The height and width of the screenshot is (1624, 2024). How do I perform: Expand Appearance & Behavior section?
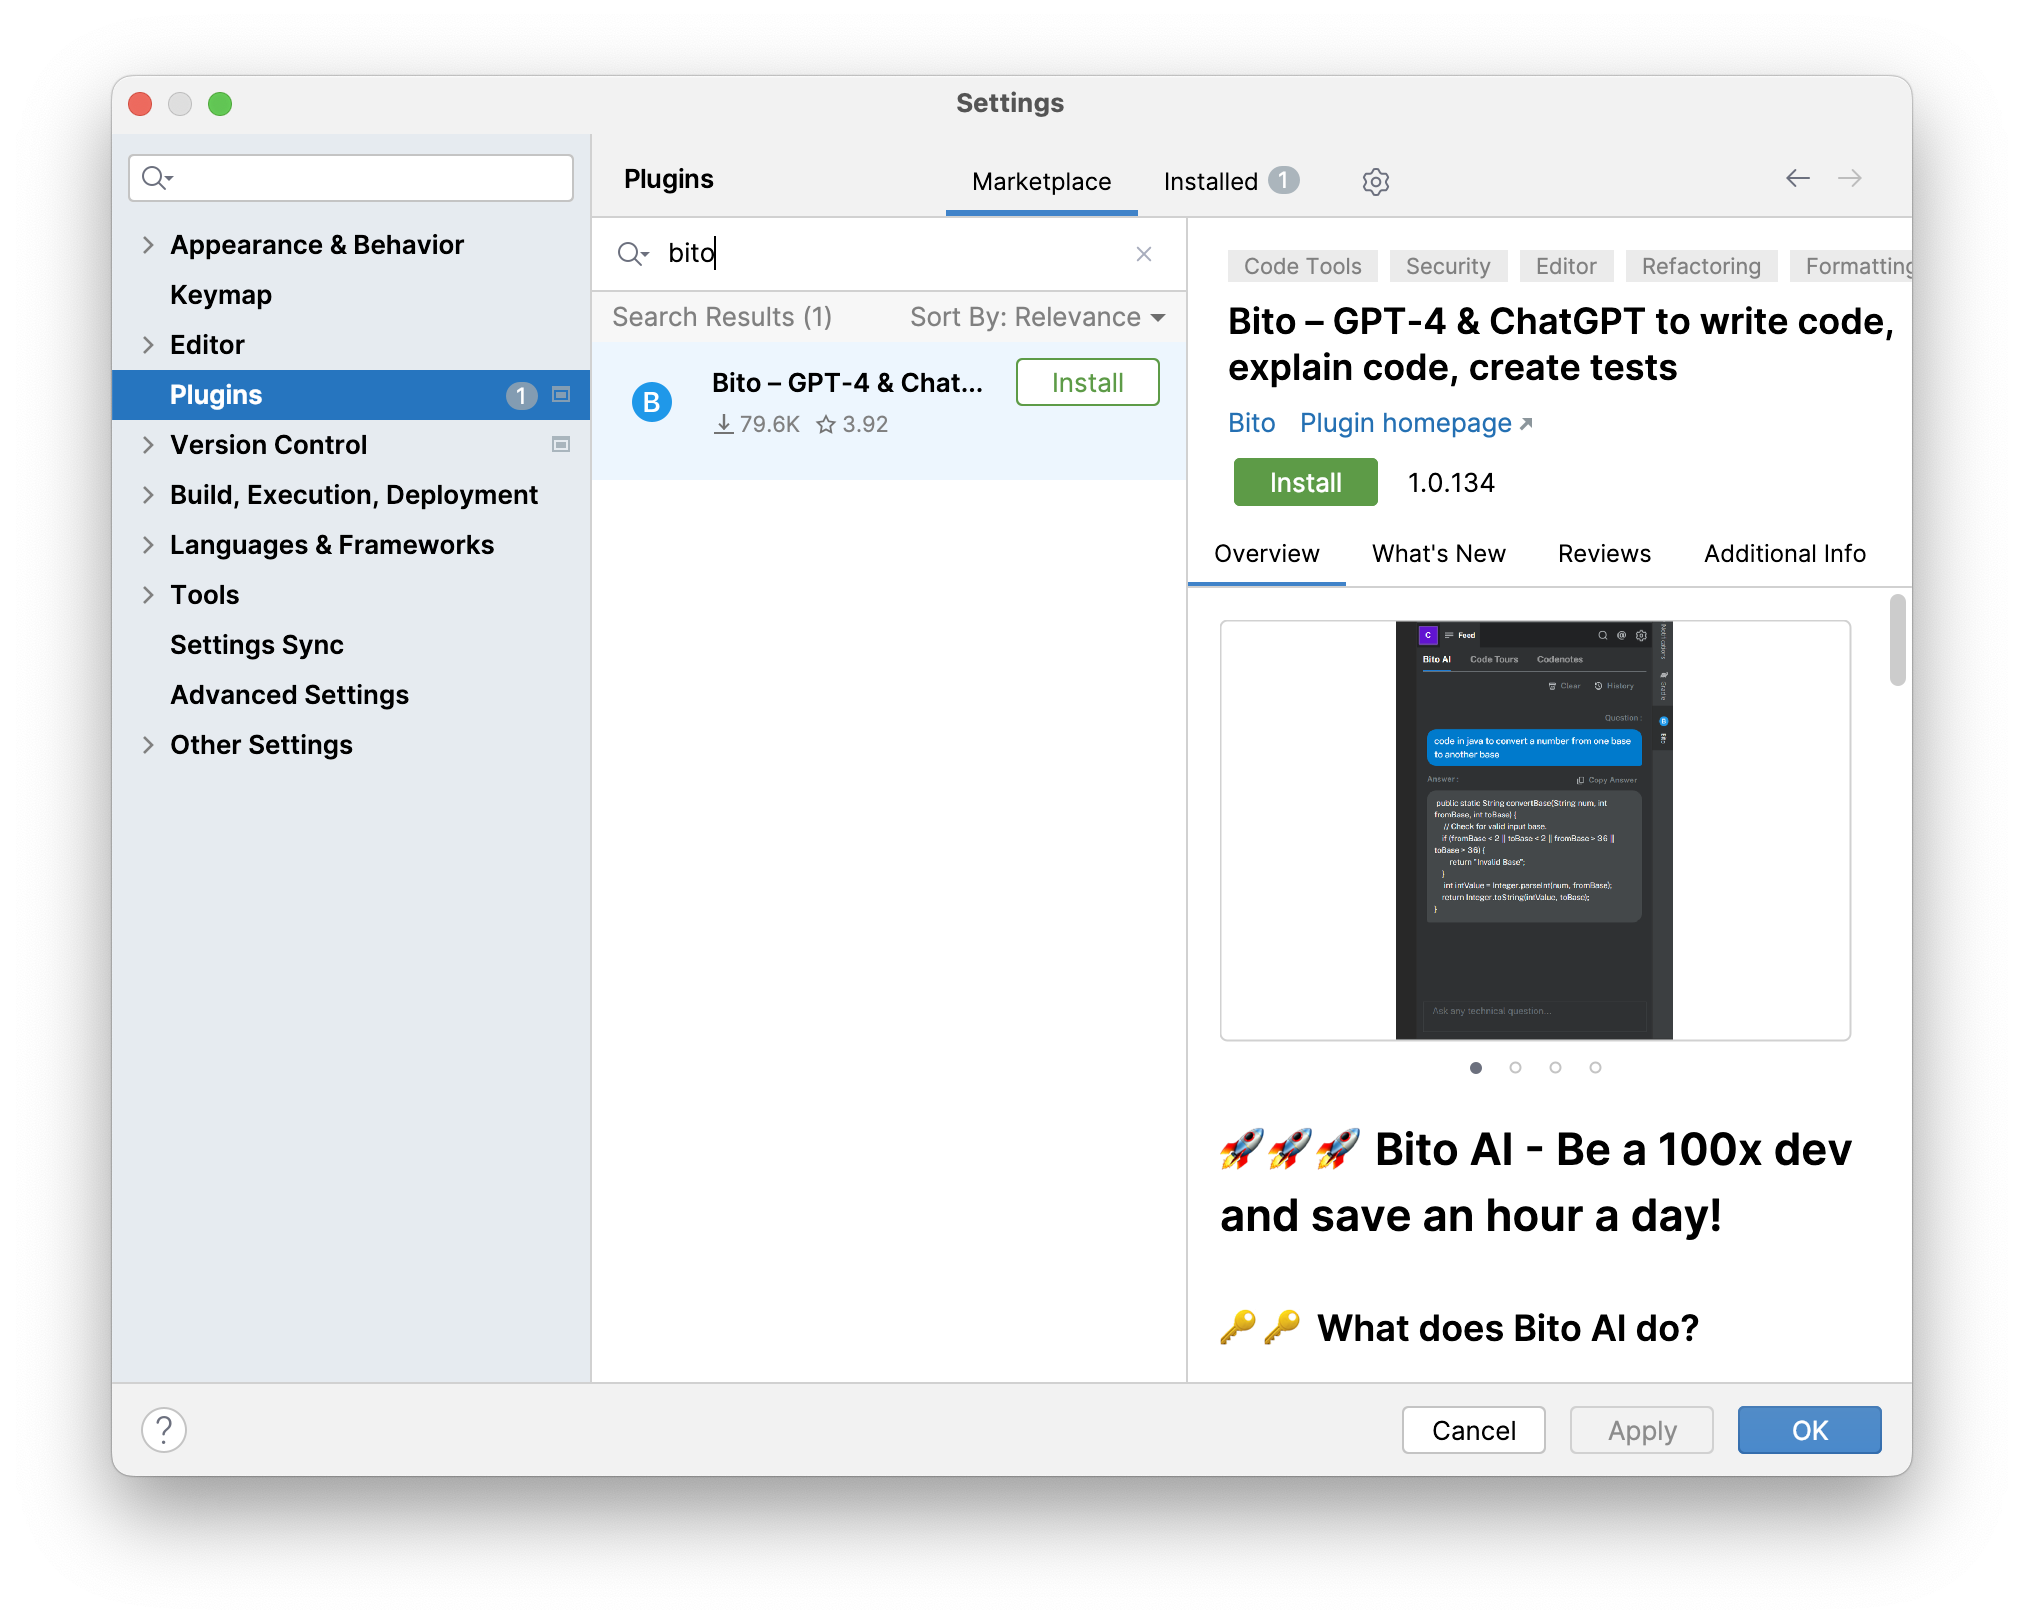tap(148, 245)
